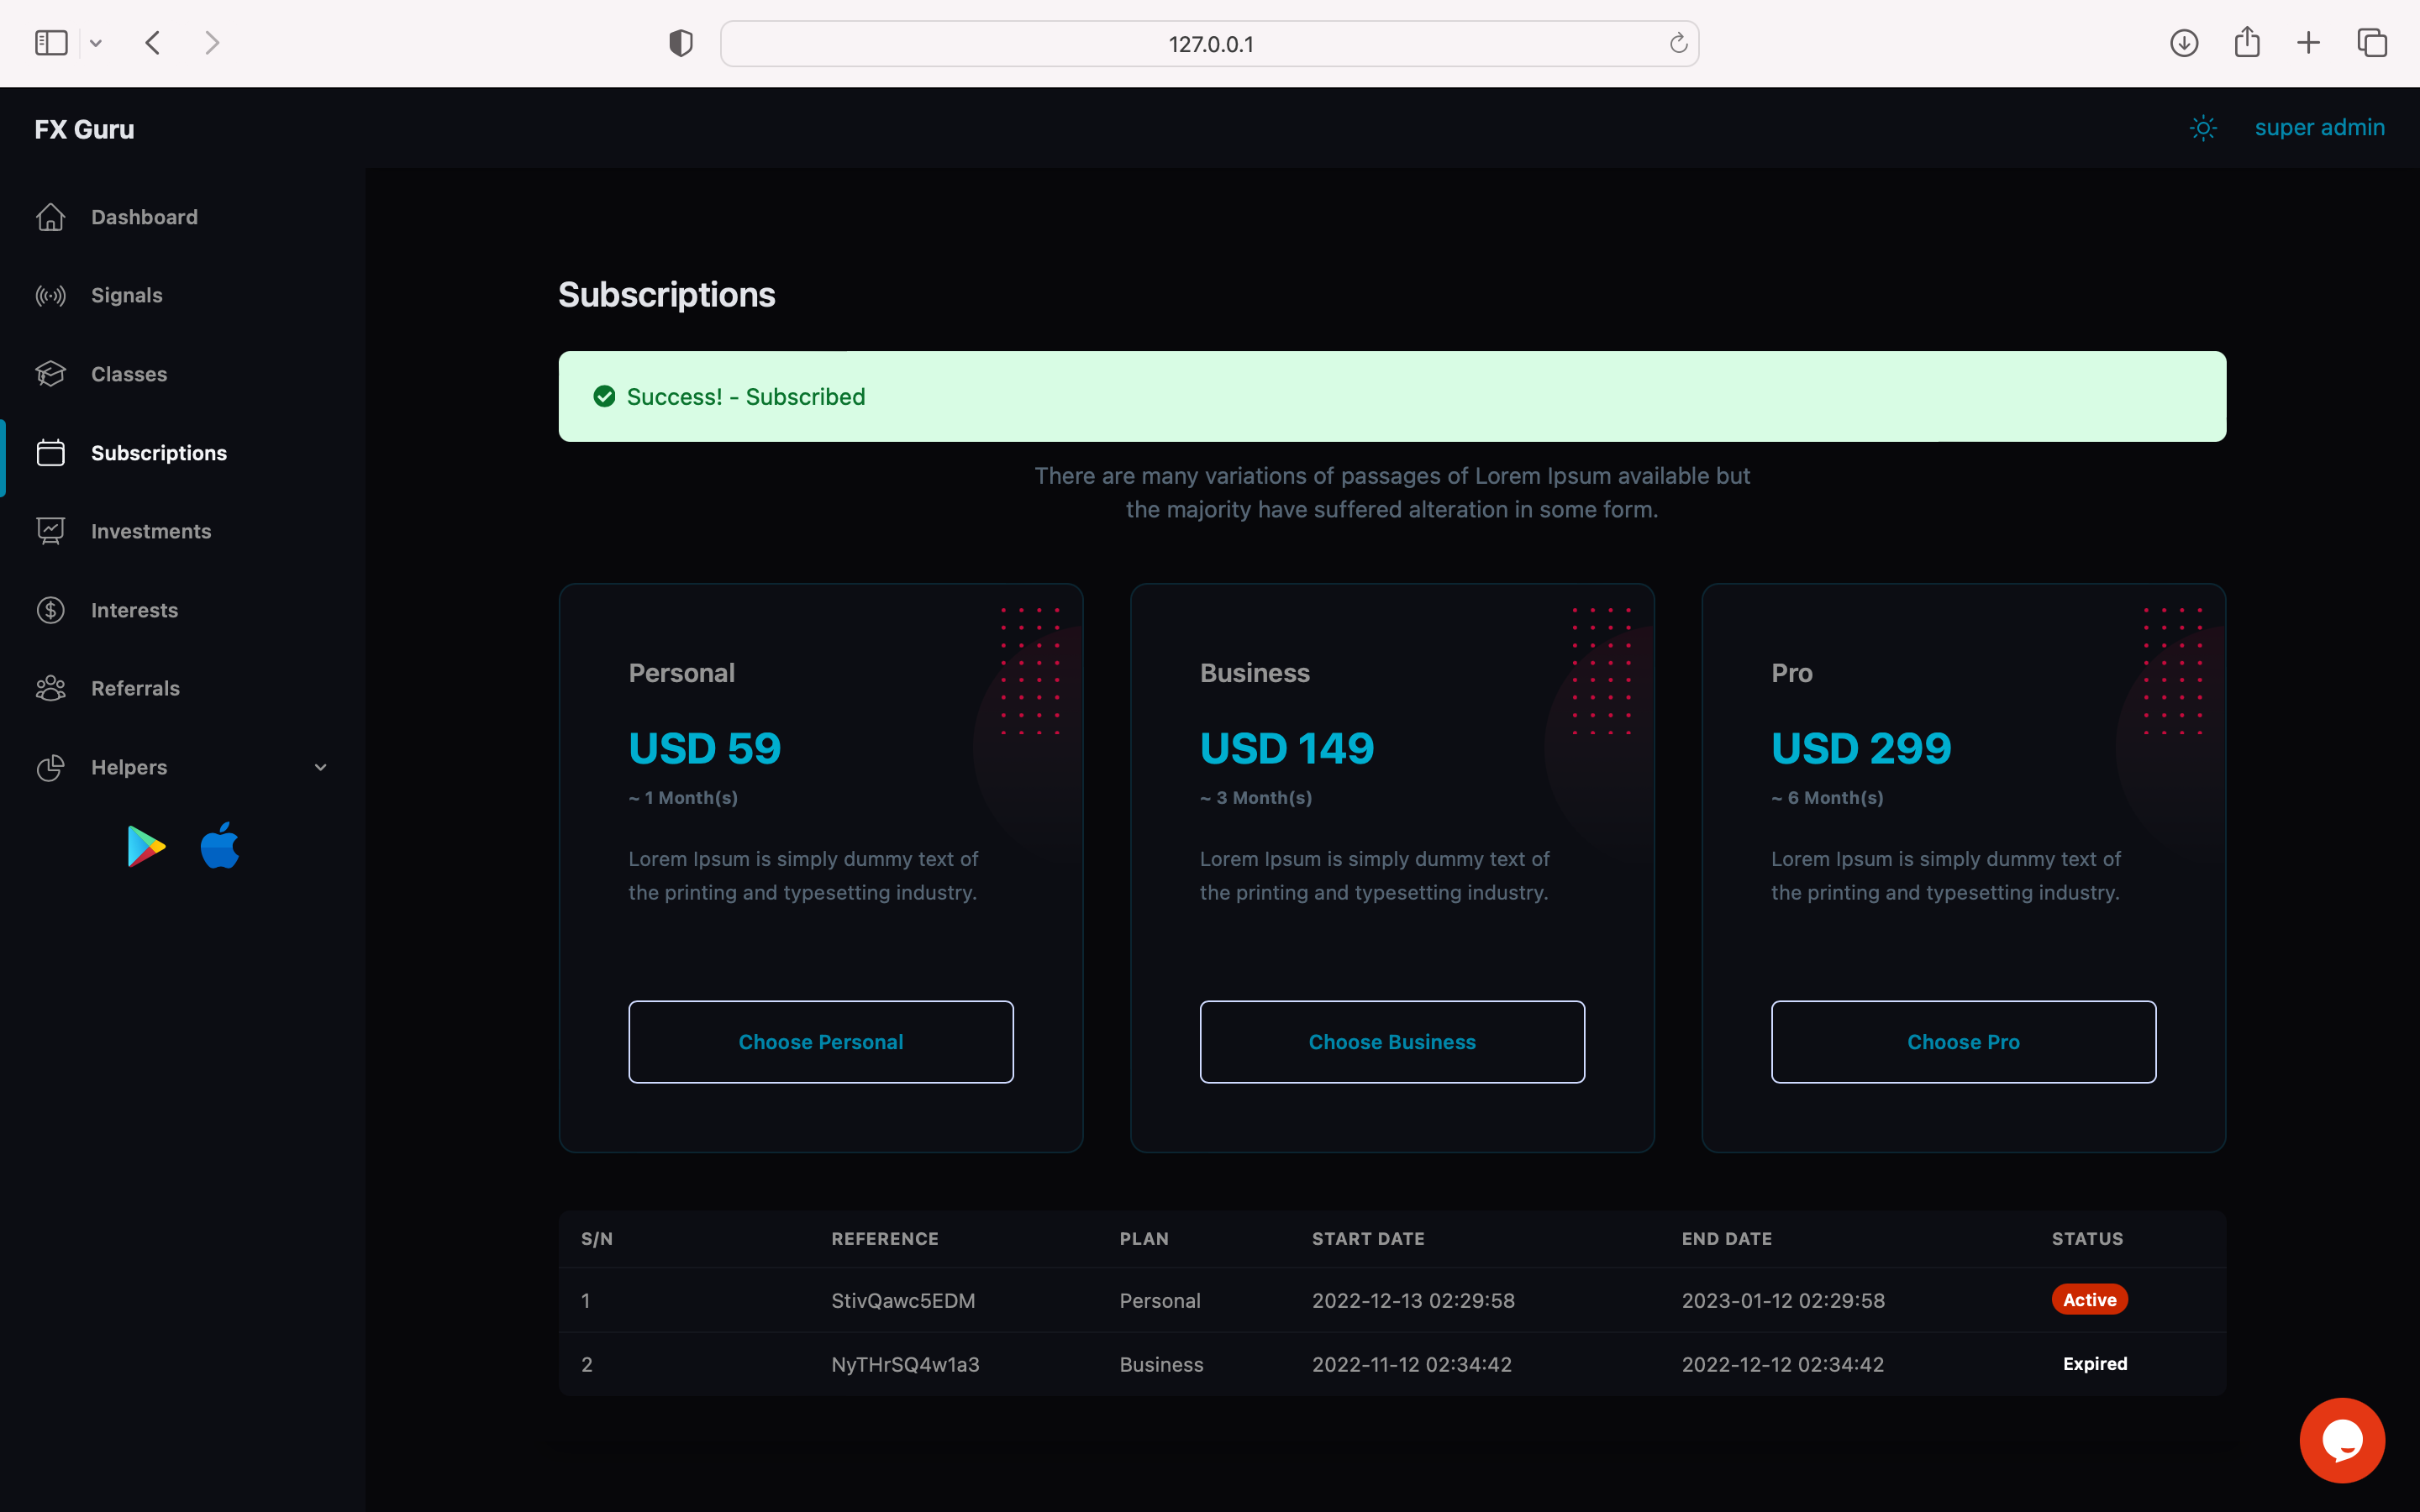Image resolution: width=2420 pixels, height=1512 pixels.
Task: Click the browser address bar
Action: (1209, 44)
